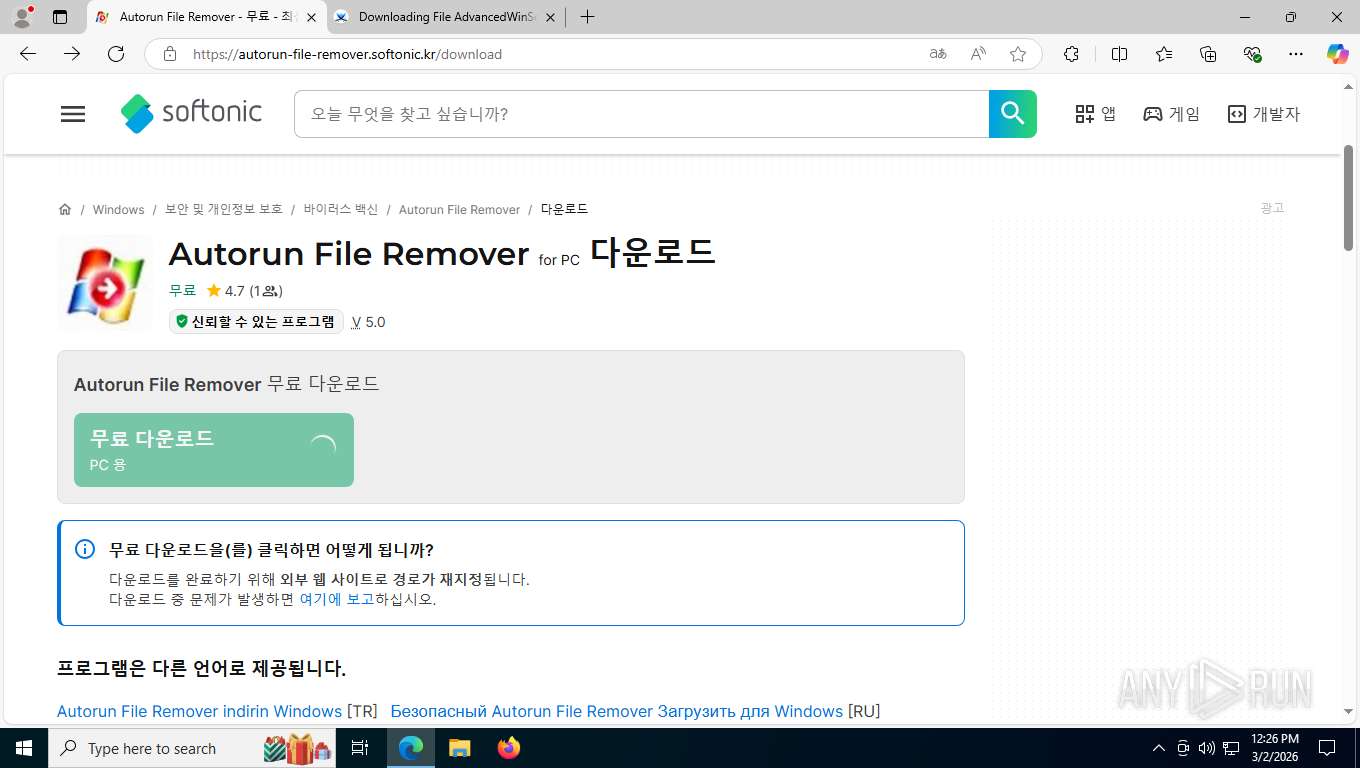Click the Softonic logo
Image resolution: width=1360 pixels, height=768 pixels.
tap(191, 114)
